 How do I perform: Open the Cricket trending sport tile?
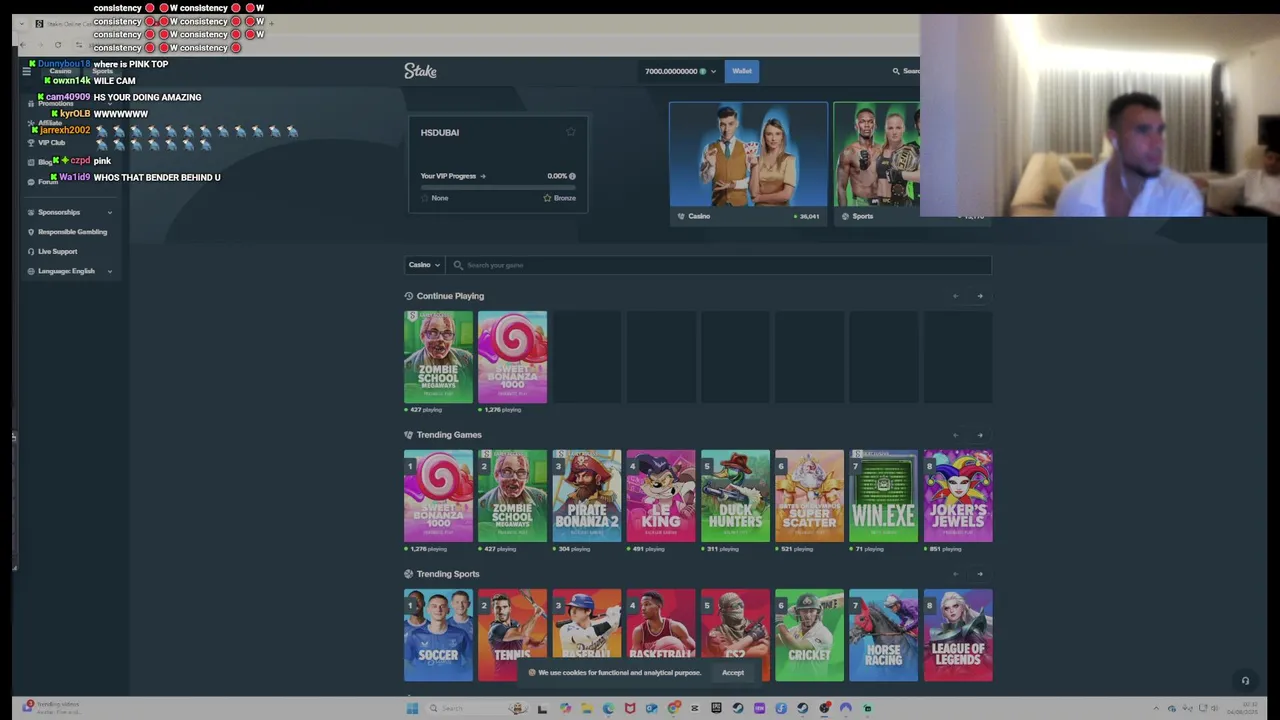coord(809,635)
